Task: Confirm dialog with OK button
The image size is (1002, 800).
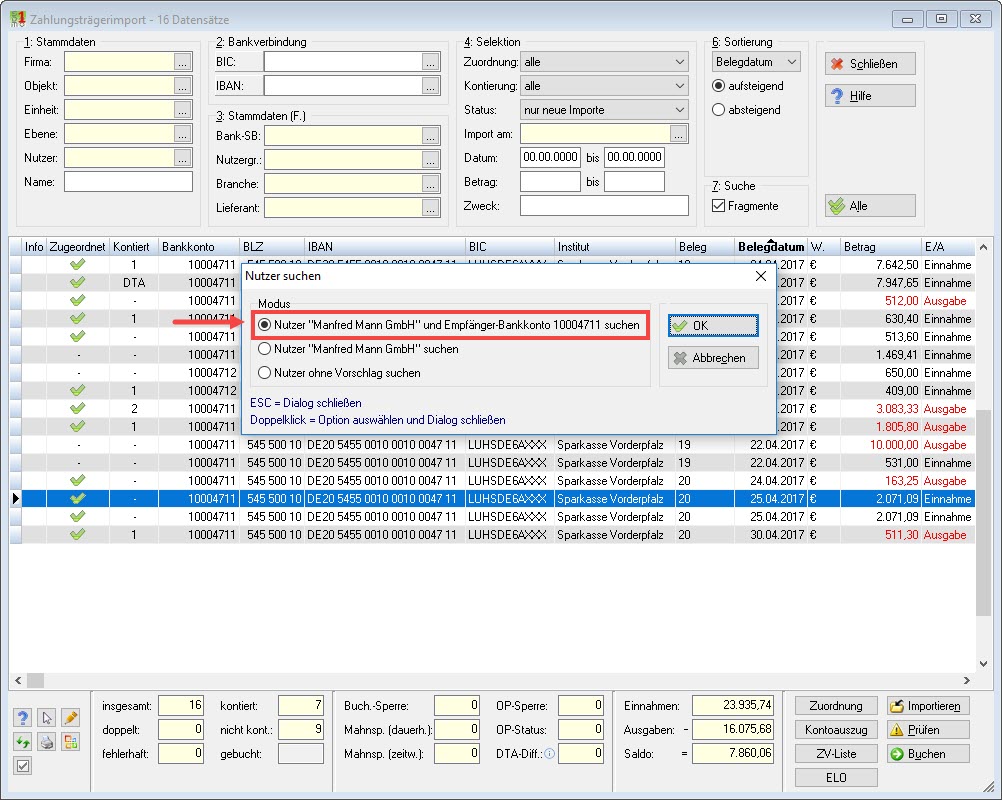Action: (x=713, y=325)
